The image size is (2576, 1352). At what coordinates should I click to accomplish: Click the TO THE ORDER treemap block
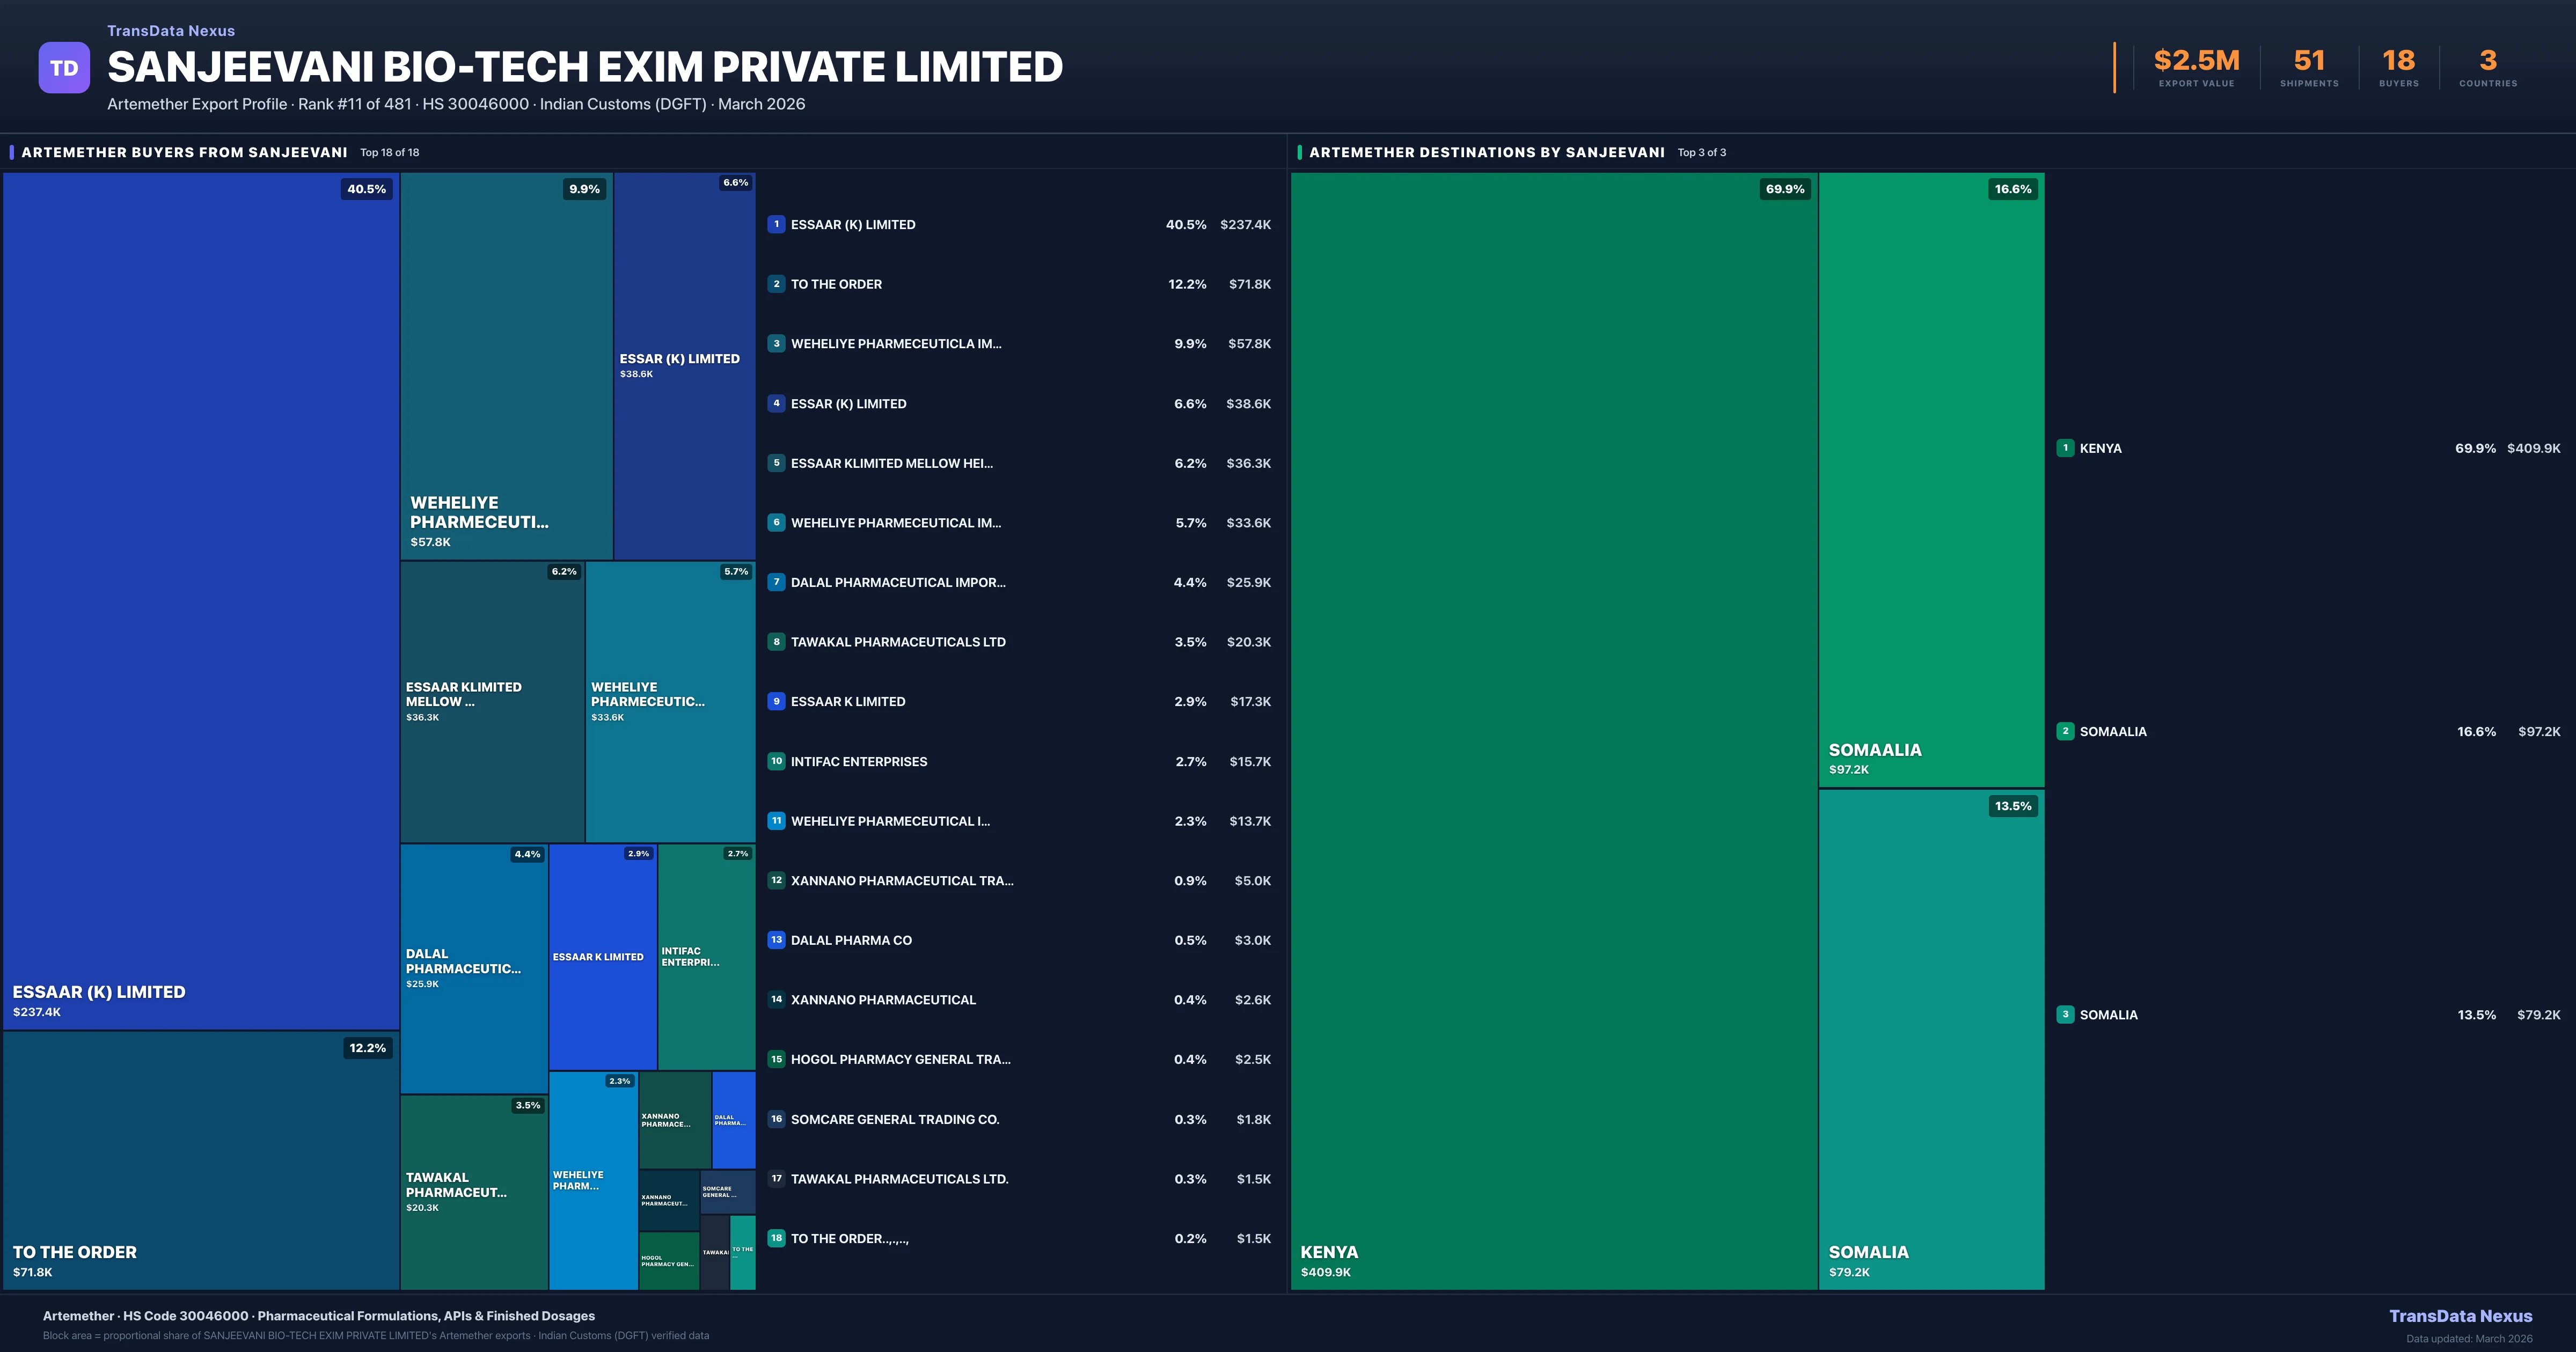tap(200, 1160)
